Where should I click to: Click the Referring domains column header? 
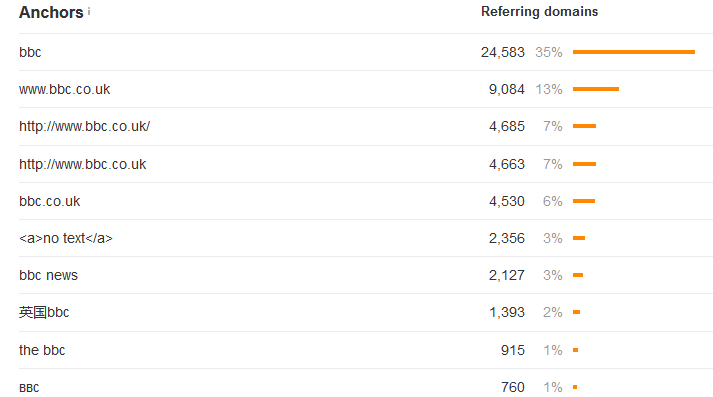tap(540, 11)
